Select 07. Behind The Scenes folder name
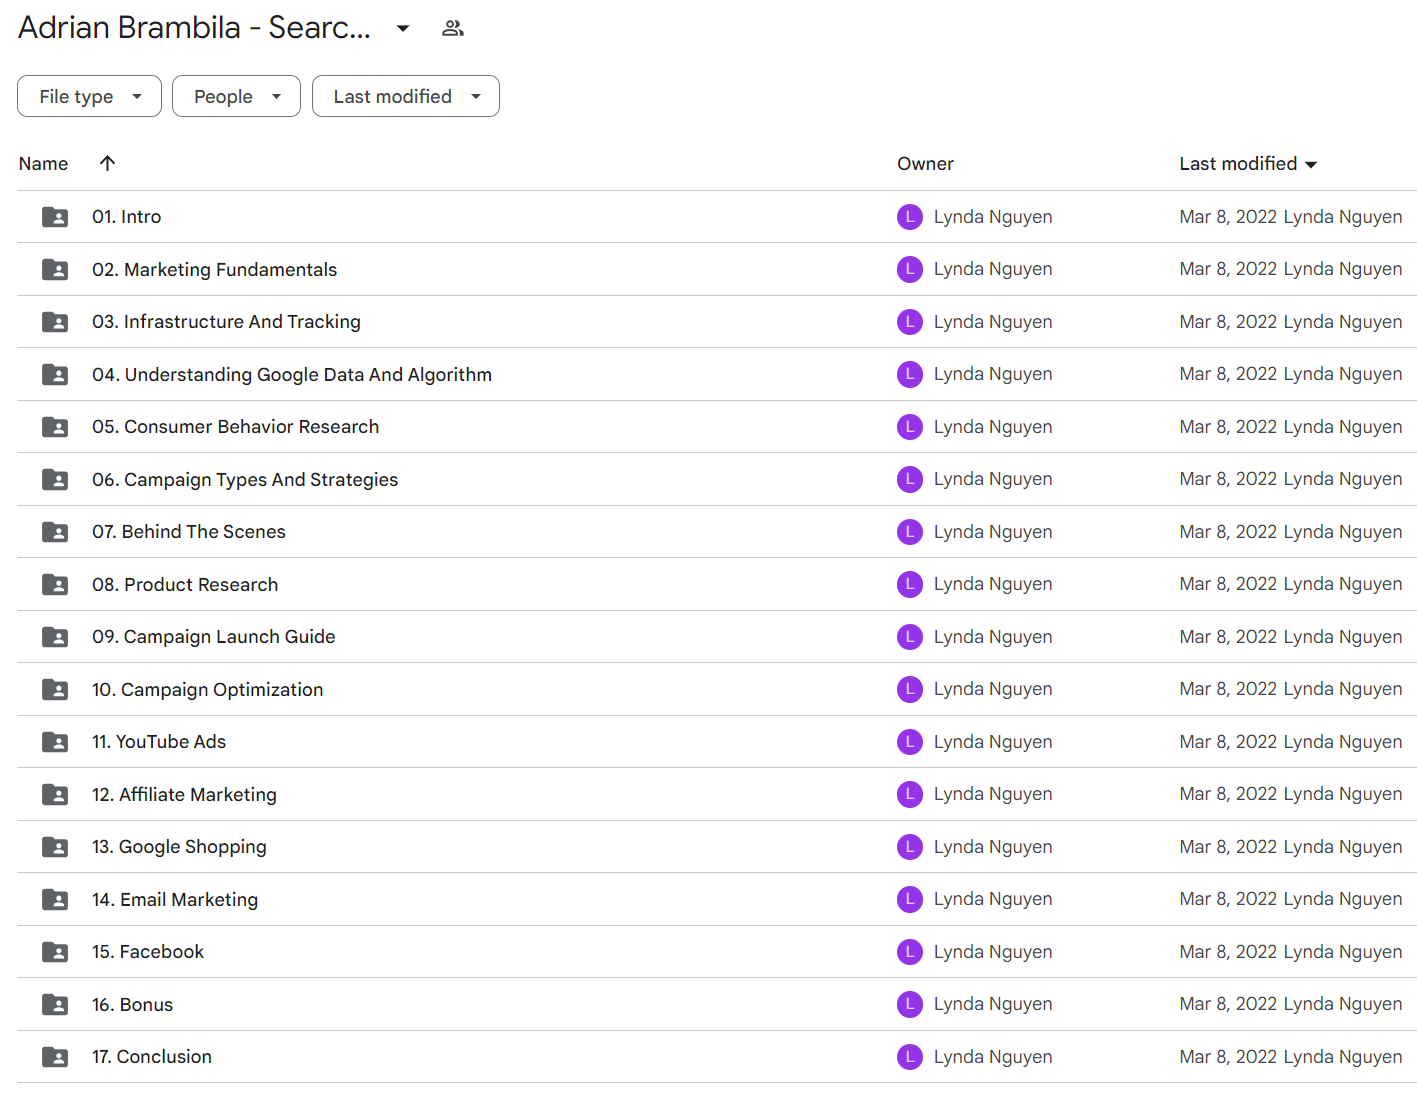 (189, 532)
